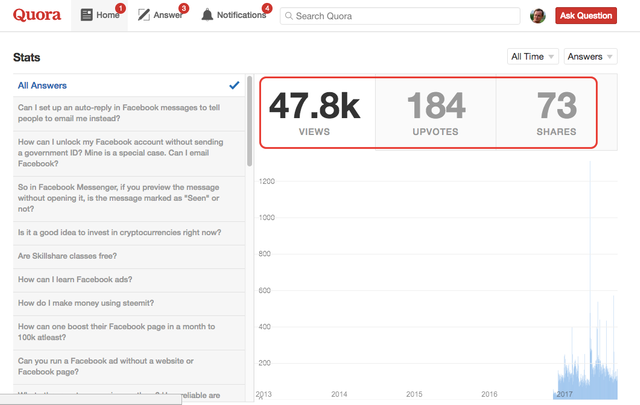This screenshot has width=640, height=405.
Task: Select the unlock my Facebook account question
Action: 129,154
